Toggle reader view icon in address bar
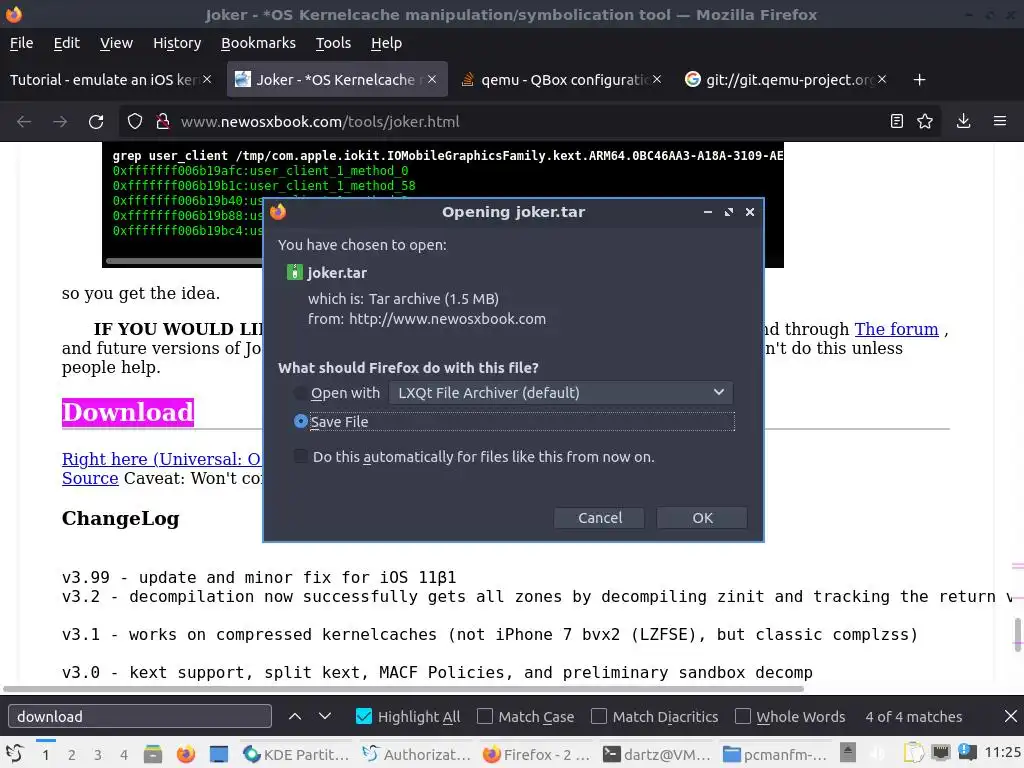This screenshot has height=768, width=1024. tap(897, 121)
